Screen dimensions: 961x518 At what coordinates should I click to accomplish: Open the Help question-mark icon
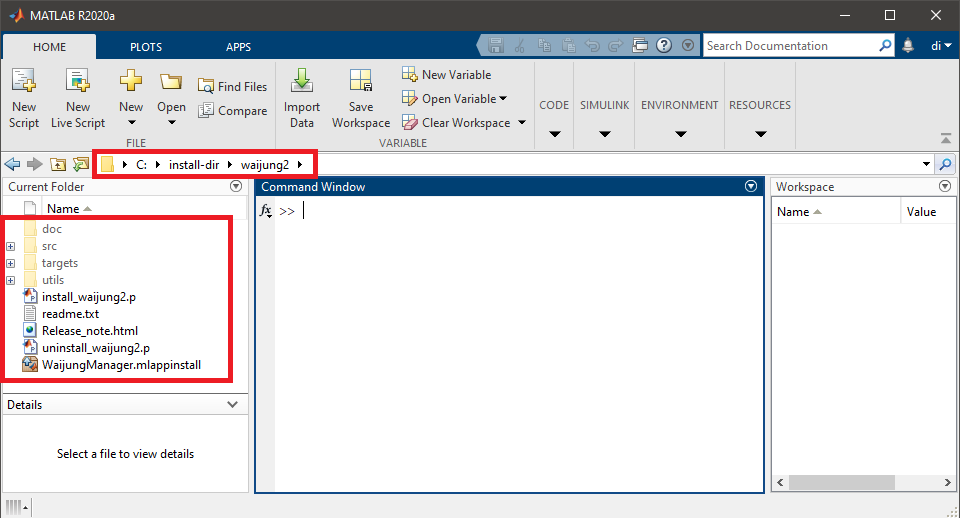pyautogui.click(x=664, y=45)
